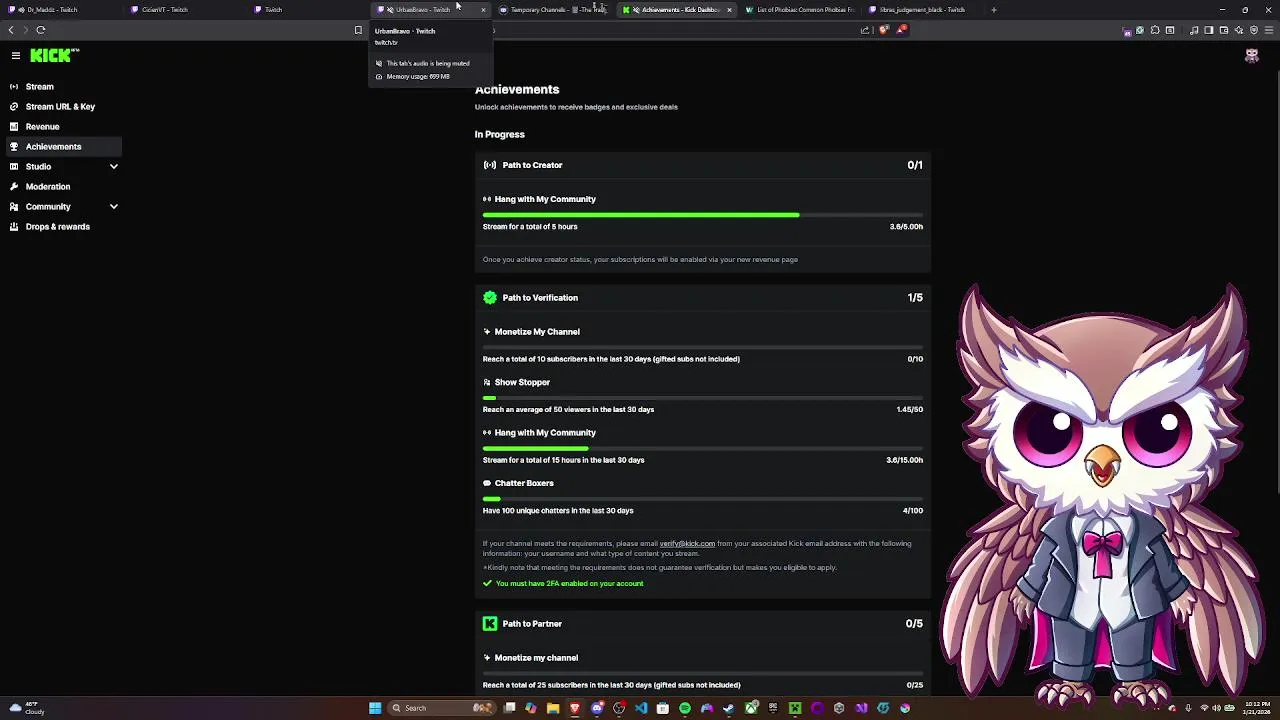Close the UrbanBravo Twitch tab
Viewport: 1280px width, 720px height.
(x=483, y=10)
